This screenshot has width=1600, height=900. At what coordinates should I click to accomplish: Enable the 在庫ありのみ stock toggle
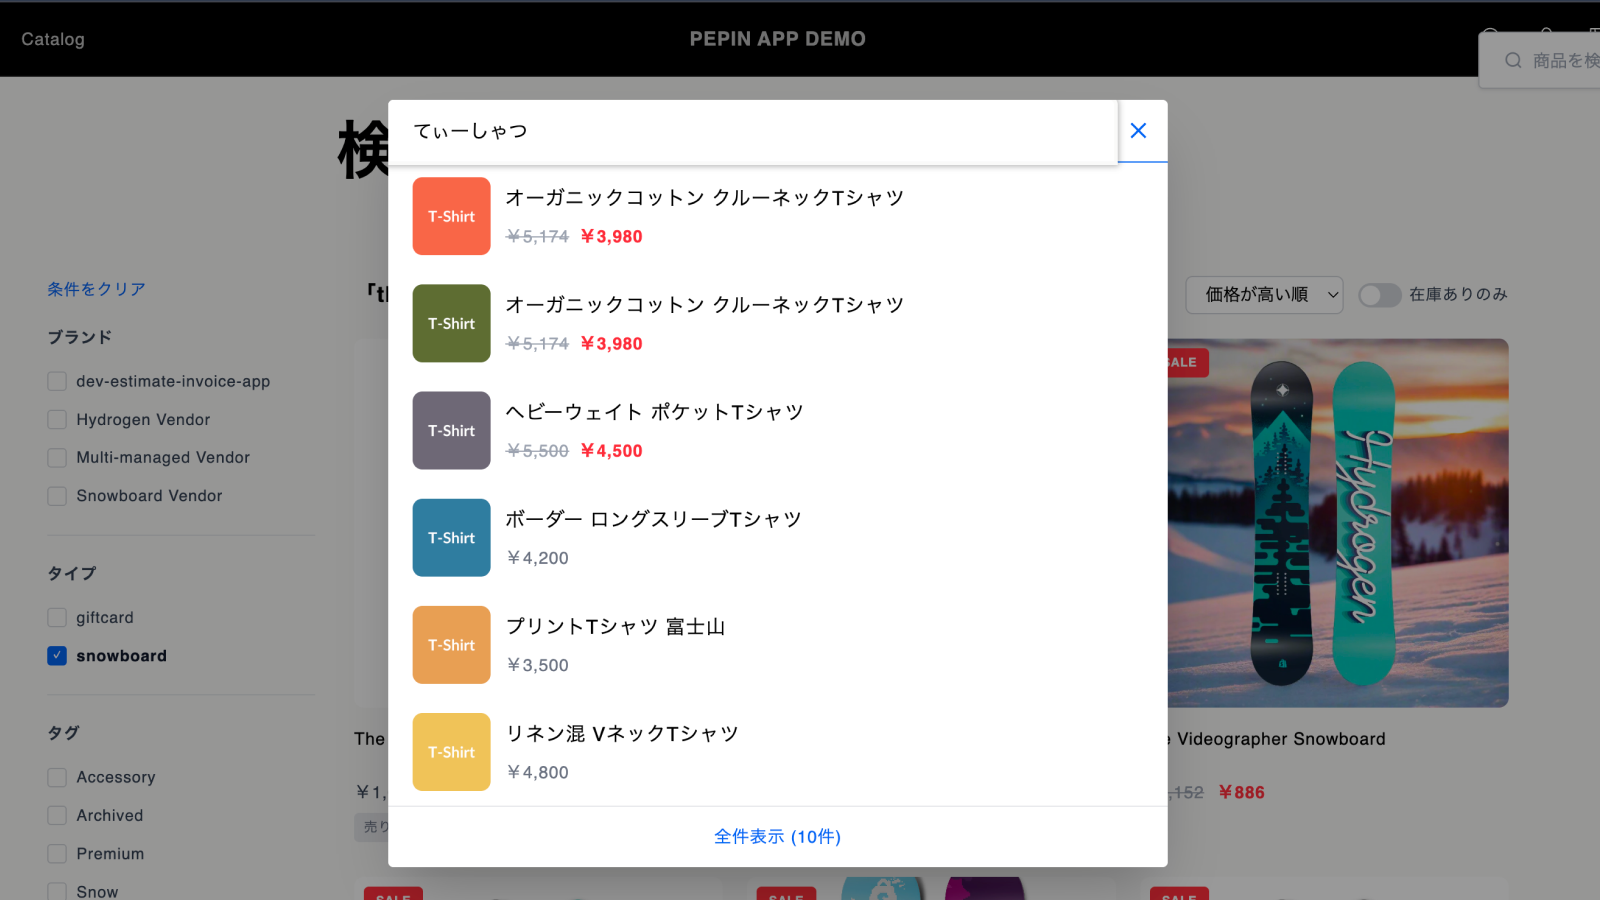1380,295
